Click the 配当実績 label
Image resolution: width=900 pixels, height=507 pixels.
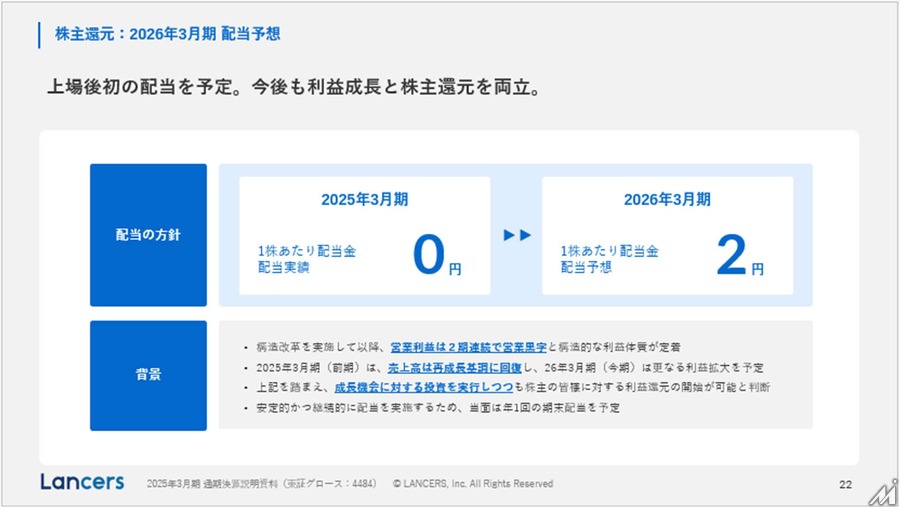[284, 267]
